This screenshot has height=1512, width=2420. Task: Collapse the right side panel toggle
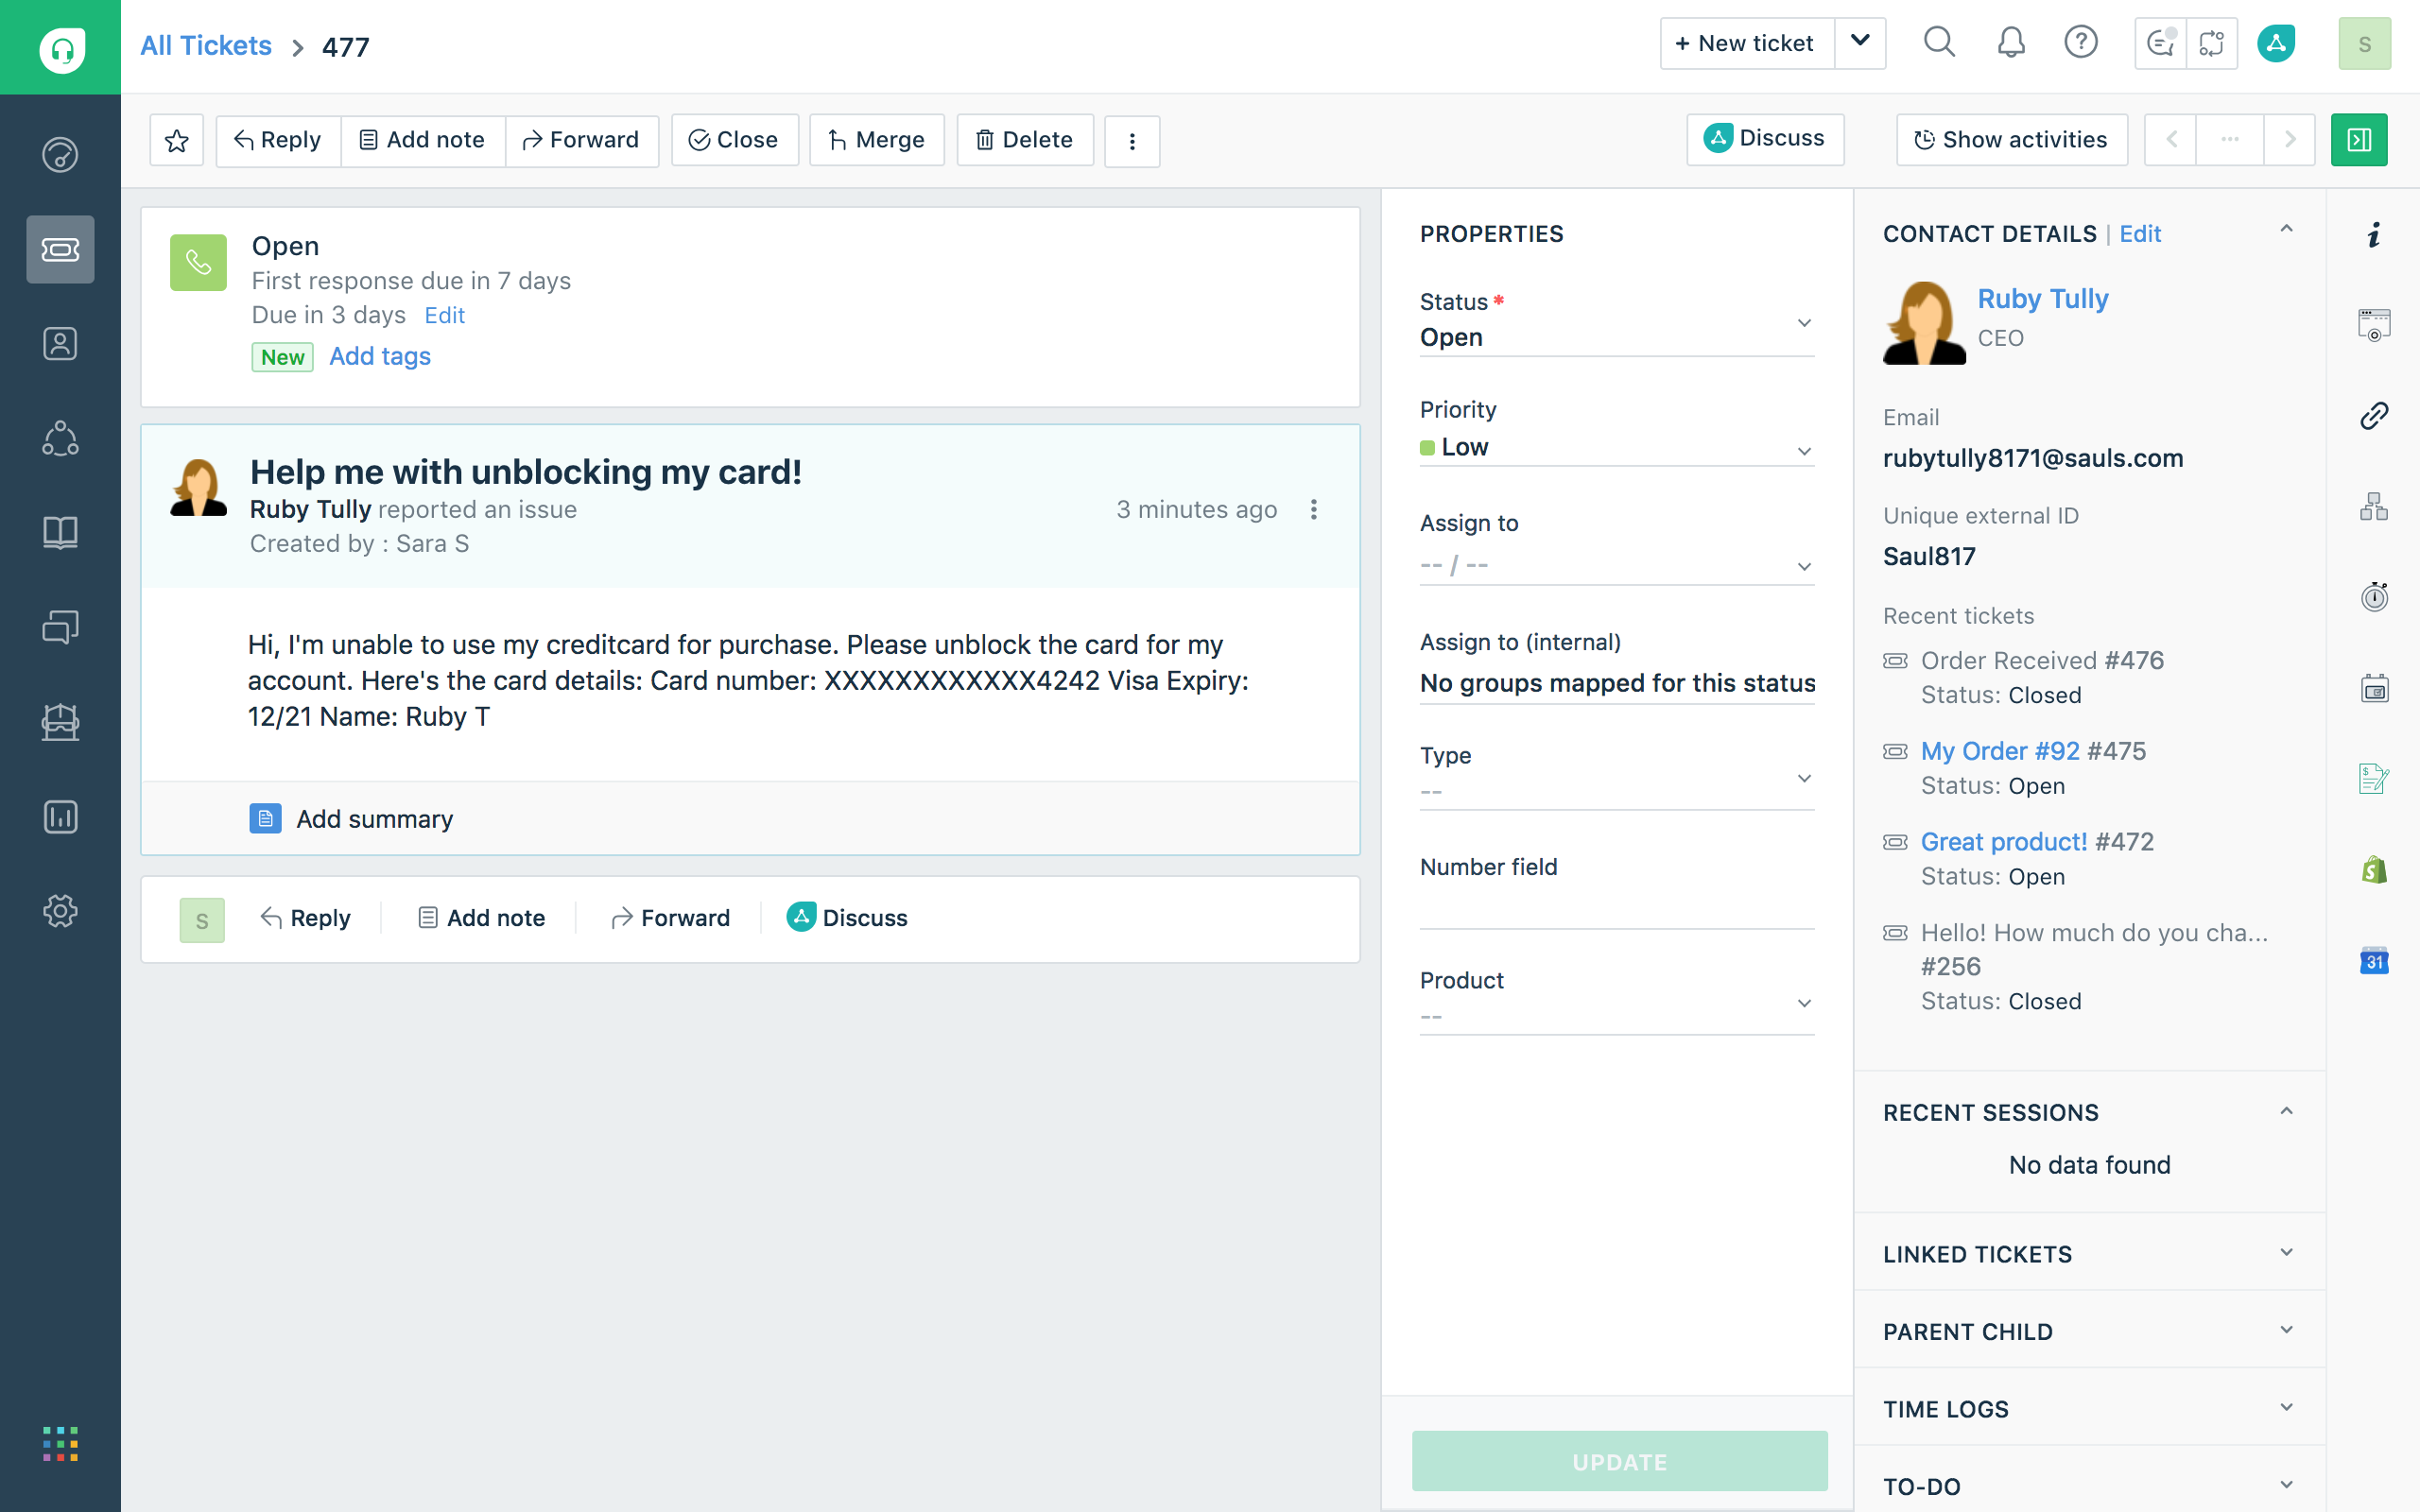(2359, 140)
